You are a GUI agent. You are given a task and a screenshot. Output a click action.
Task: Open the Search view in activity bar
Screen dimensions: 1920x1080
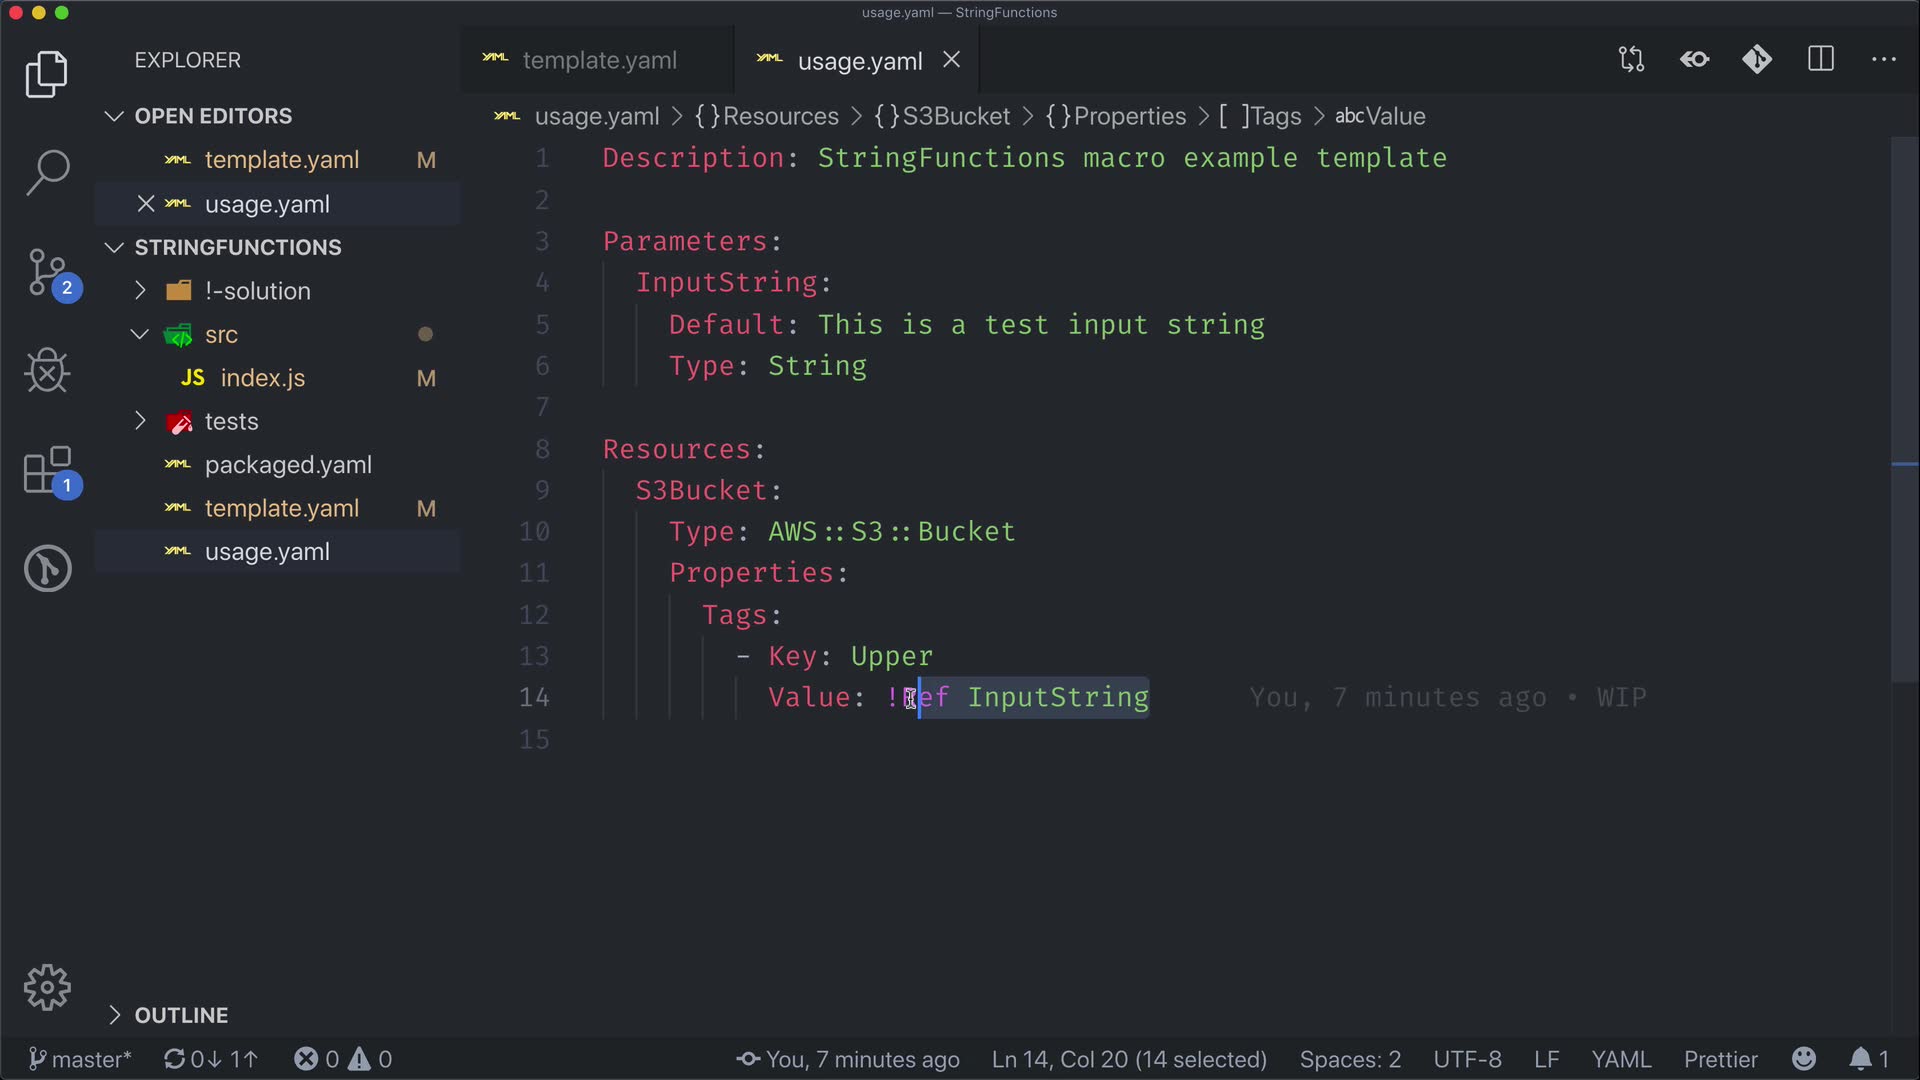coord(47,172)
